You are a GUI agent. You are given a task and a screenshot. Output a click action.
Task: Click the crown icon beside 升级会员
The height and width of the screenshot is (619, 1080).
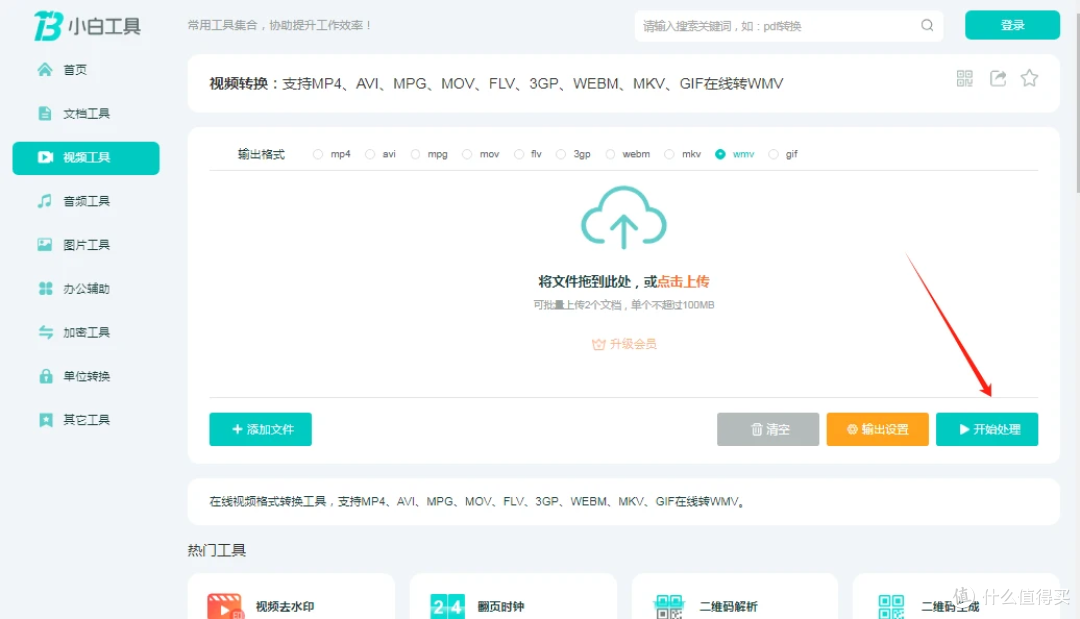(598, 344)
